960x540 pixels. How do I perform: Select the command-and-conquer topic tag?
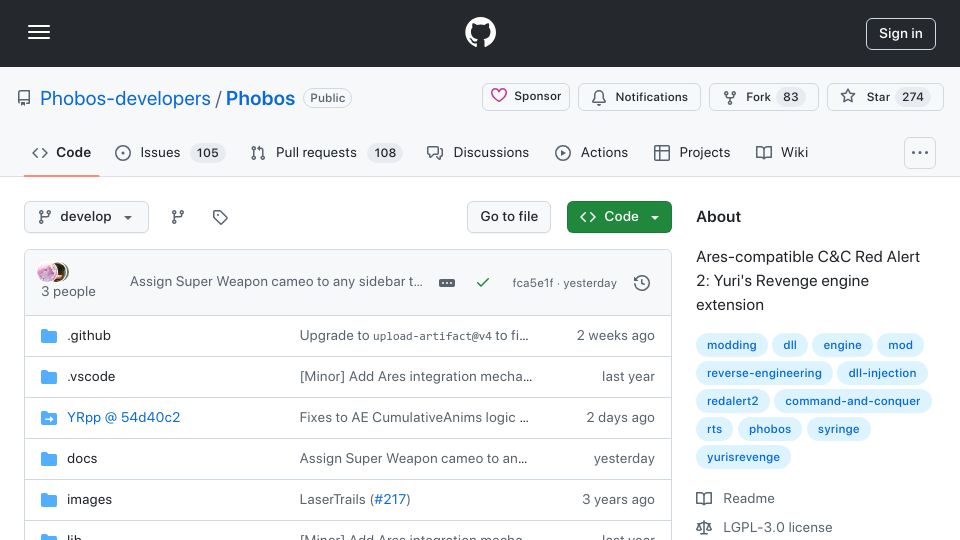[x=852, y=402]
